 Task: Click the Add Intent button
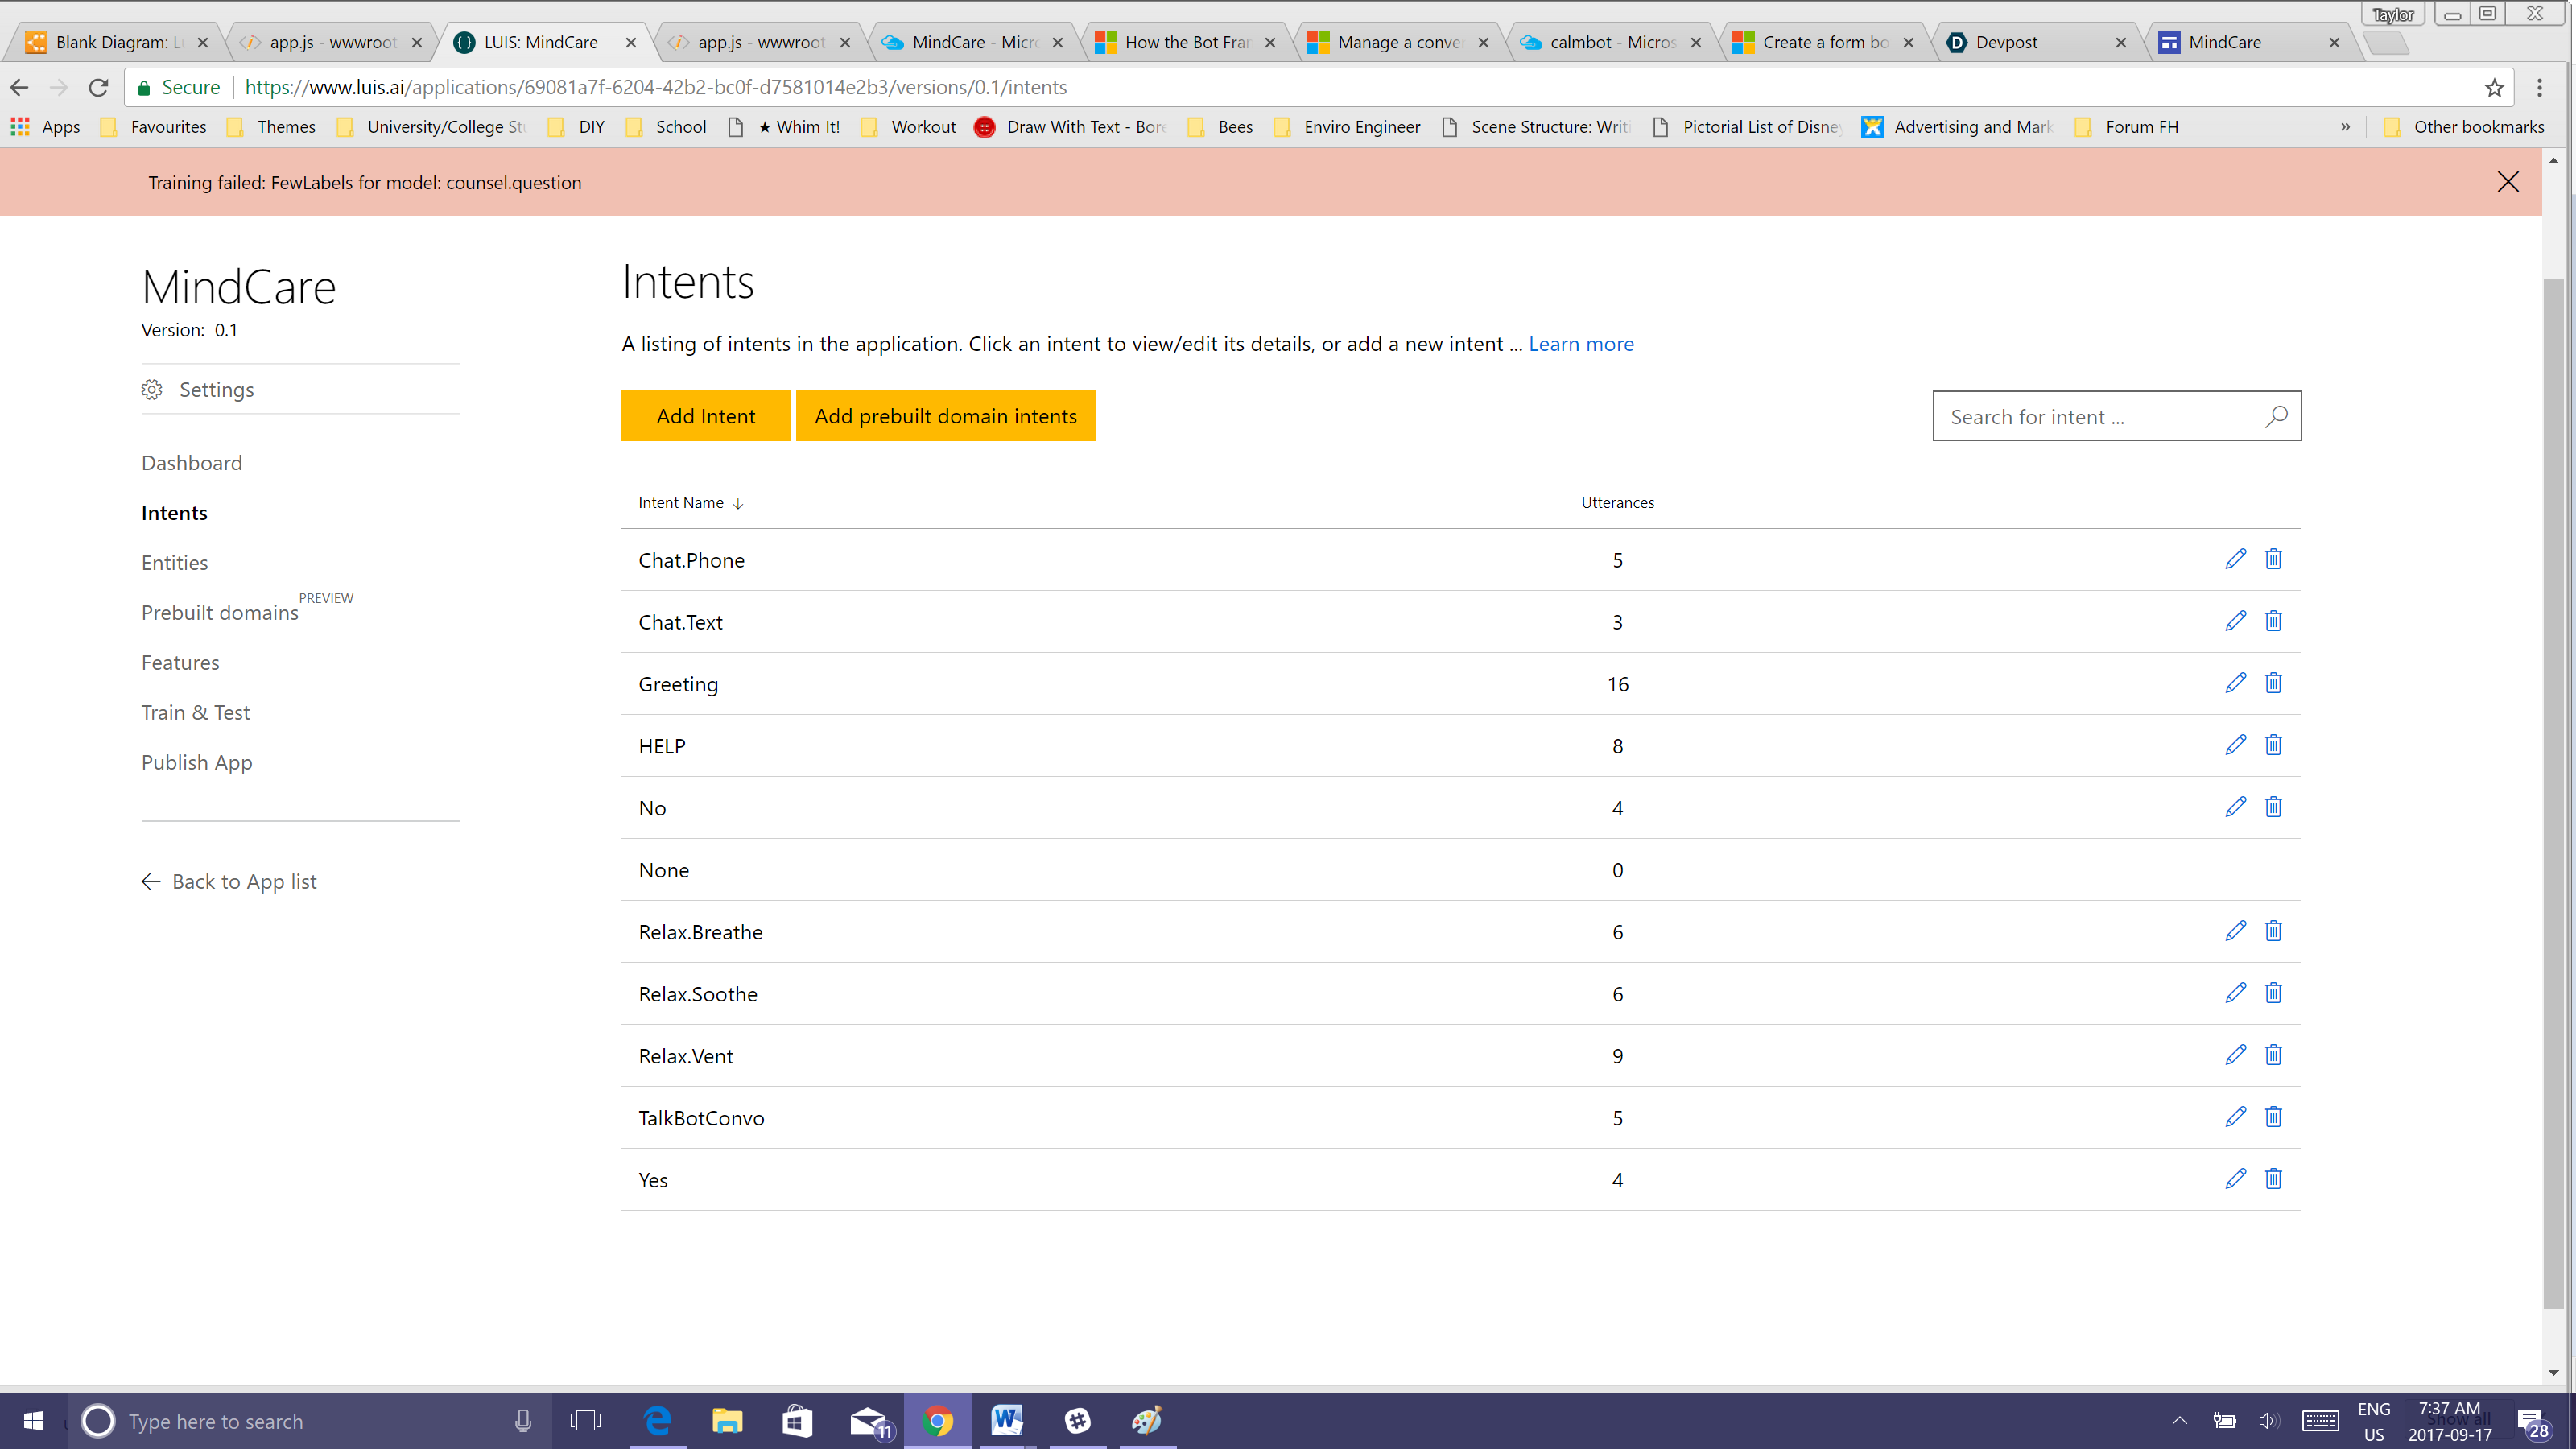pos(705,416)
